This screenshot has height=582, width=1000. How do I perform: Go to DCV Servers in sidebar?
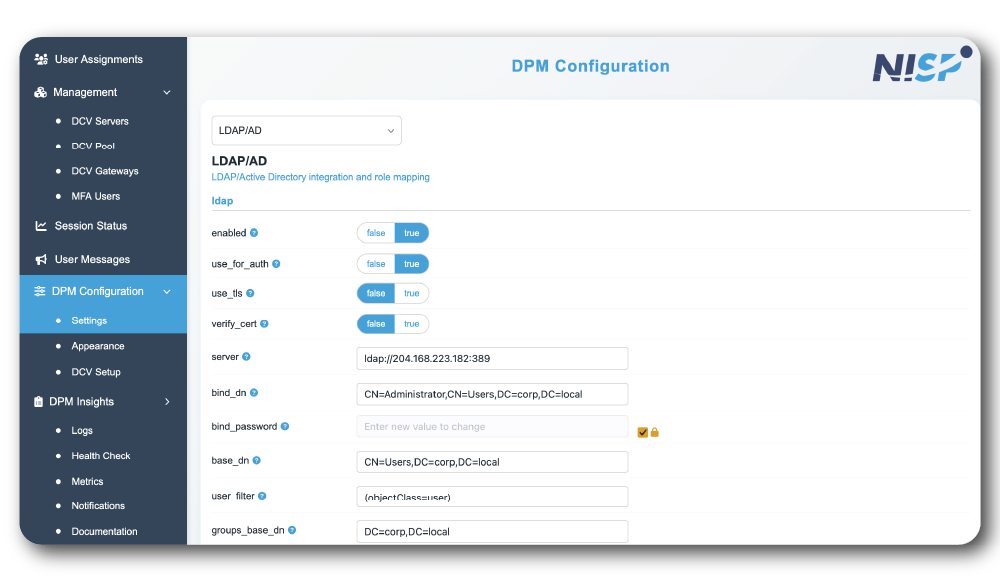click(100, 121)
